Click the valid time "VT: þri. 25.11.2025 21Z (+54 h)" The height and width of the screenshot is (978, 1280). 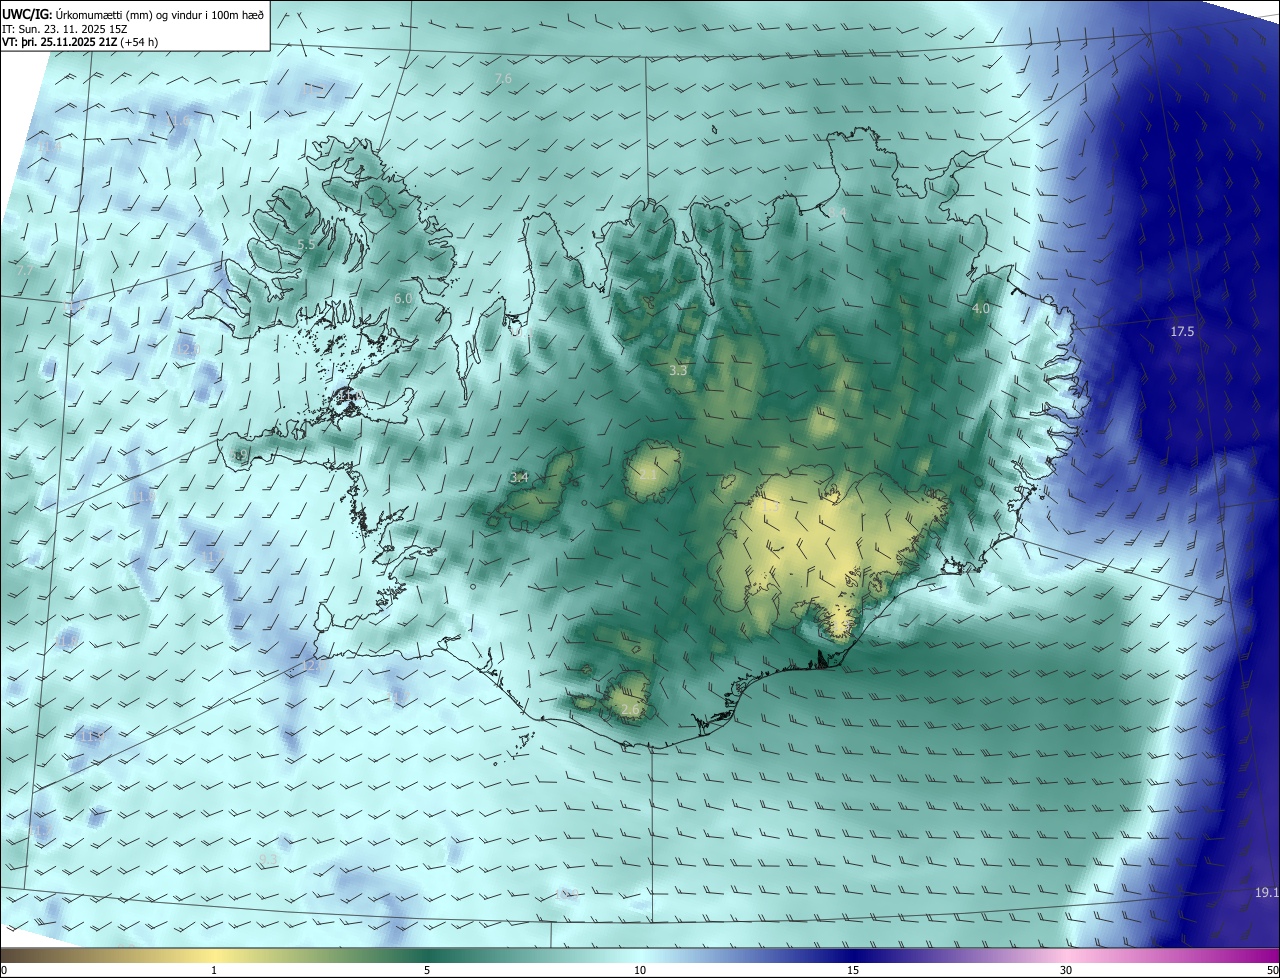80,42
